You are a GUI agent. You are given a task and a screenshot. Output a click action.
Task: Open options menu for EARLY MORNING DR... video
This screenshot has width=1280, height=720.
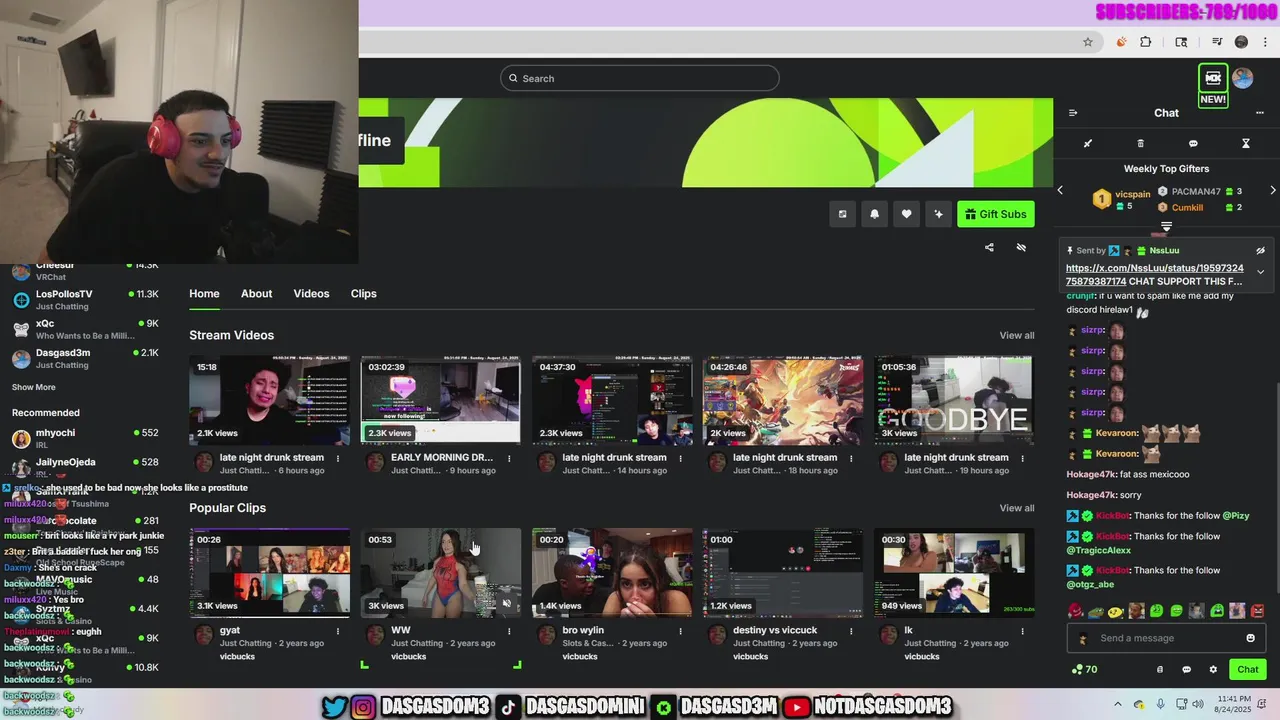coord(509,458)
